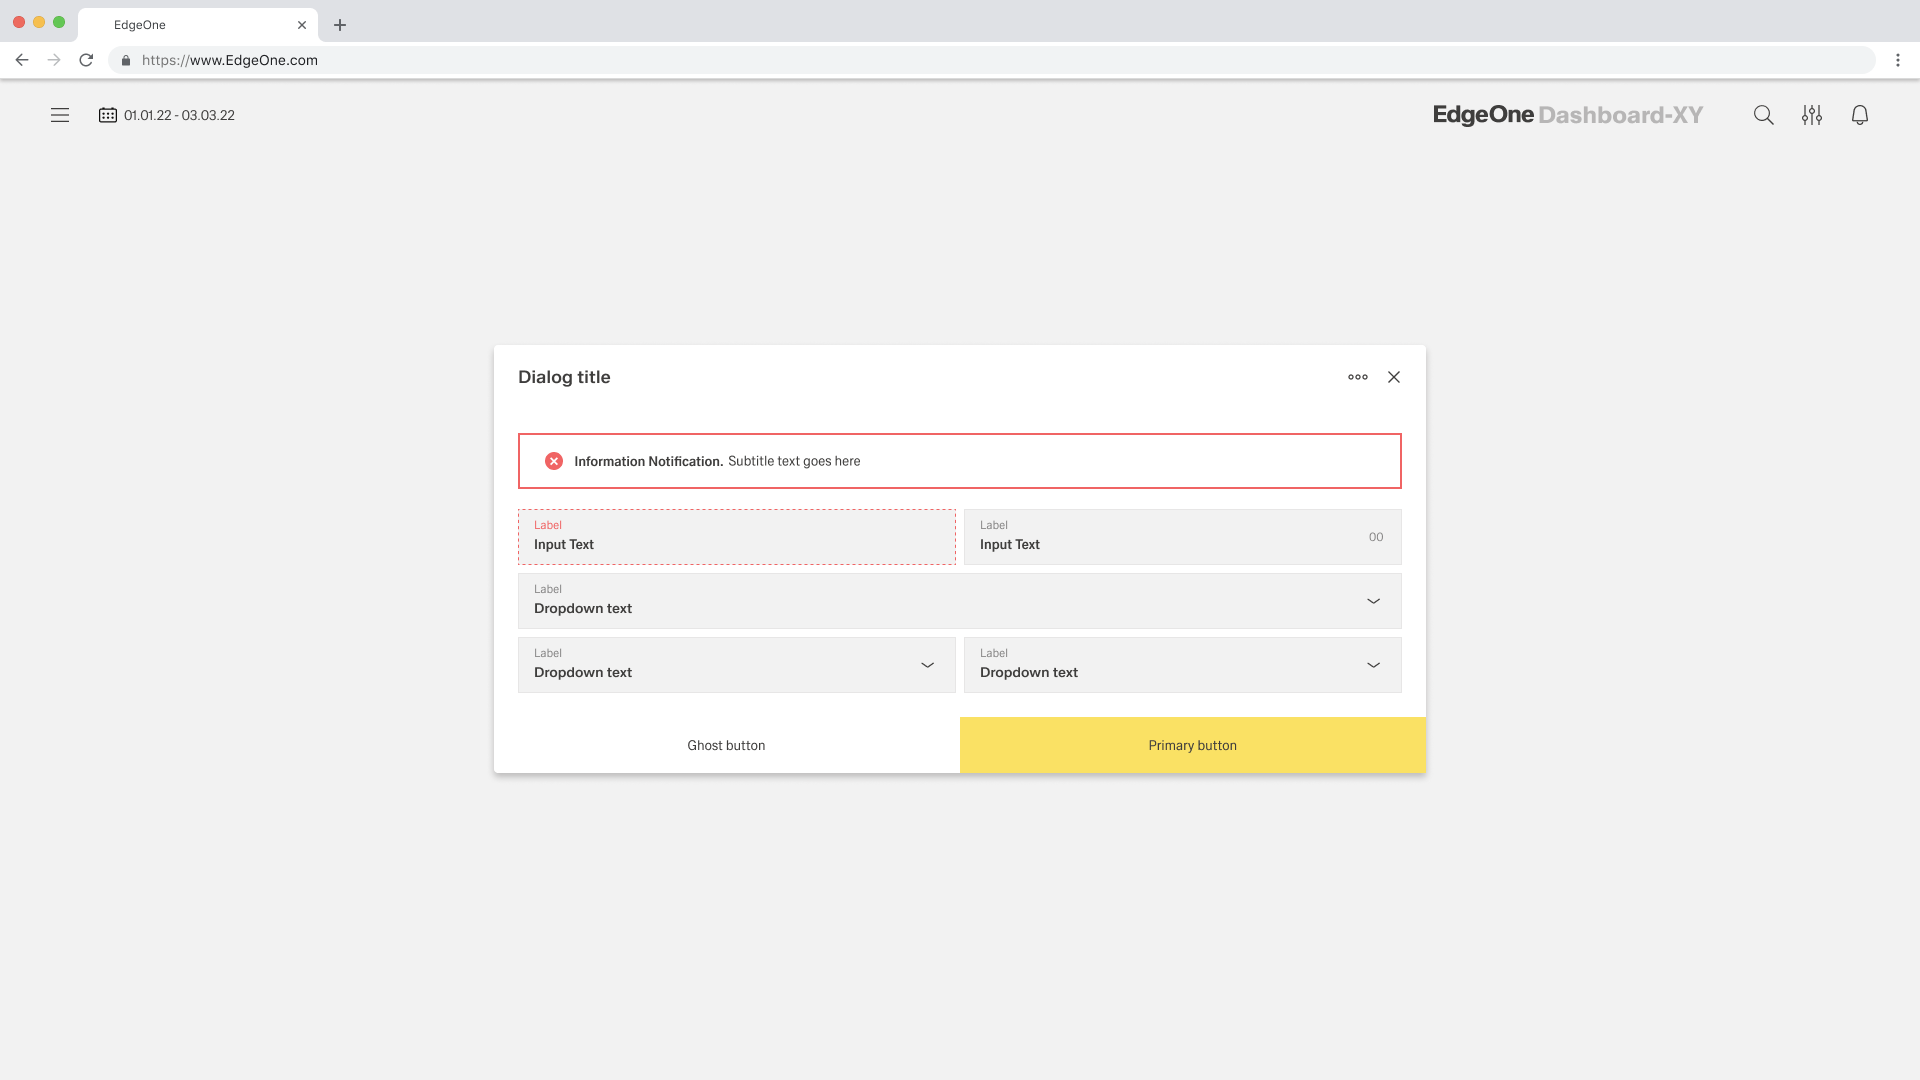Click the Ghost button
Screen dimensions: 1920x1080
tap(726, 745)
